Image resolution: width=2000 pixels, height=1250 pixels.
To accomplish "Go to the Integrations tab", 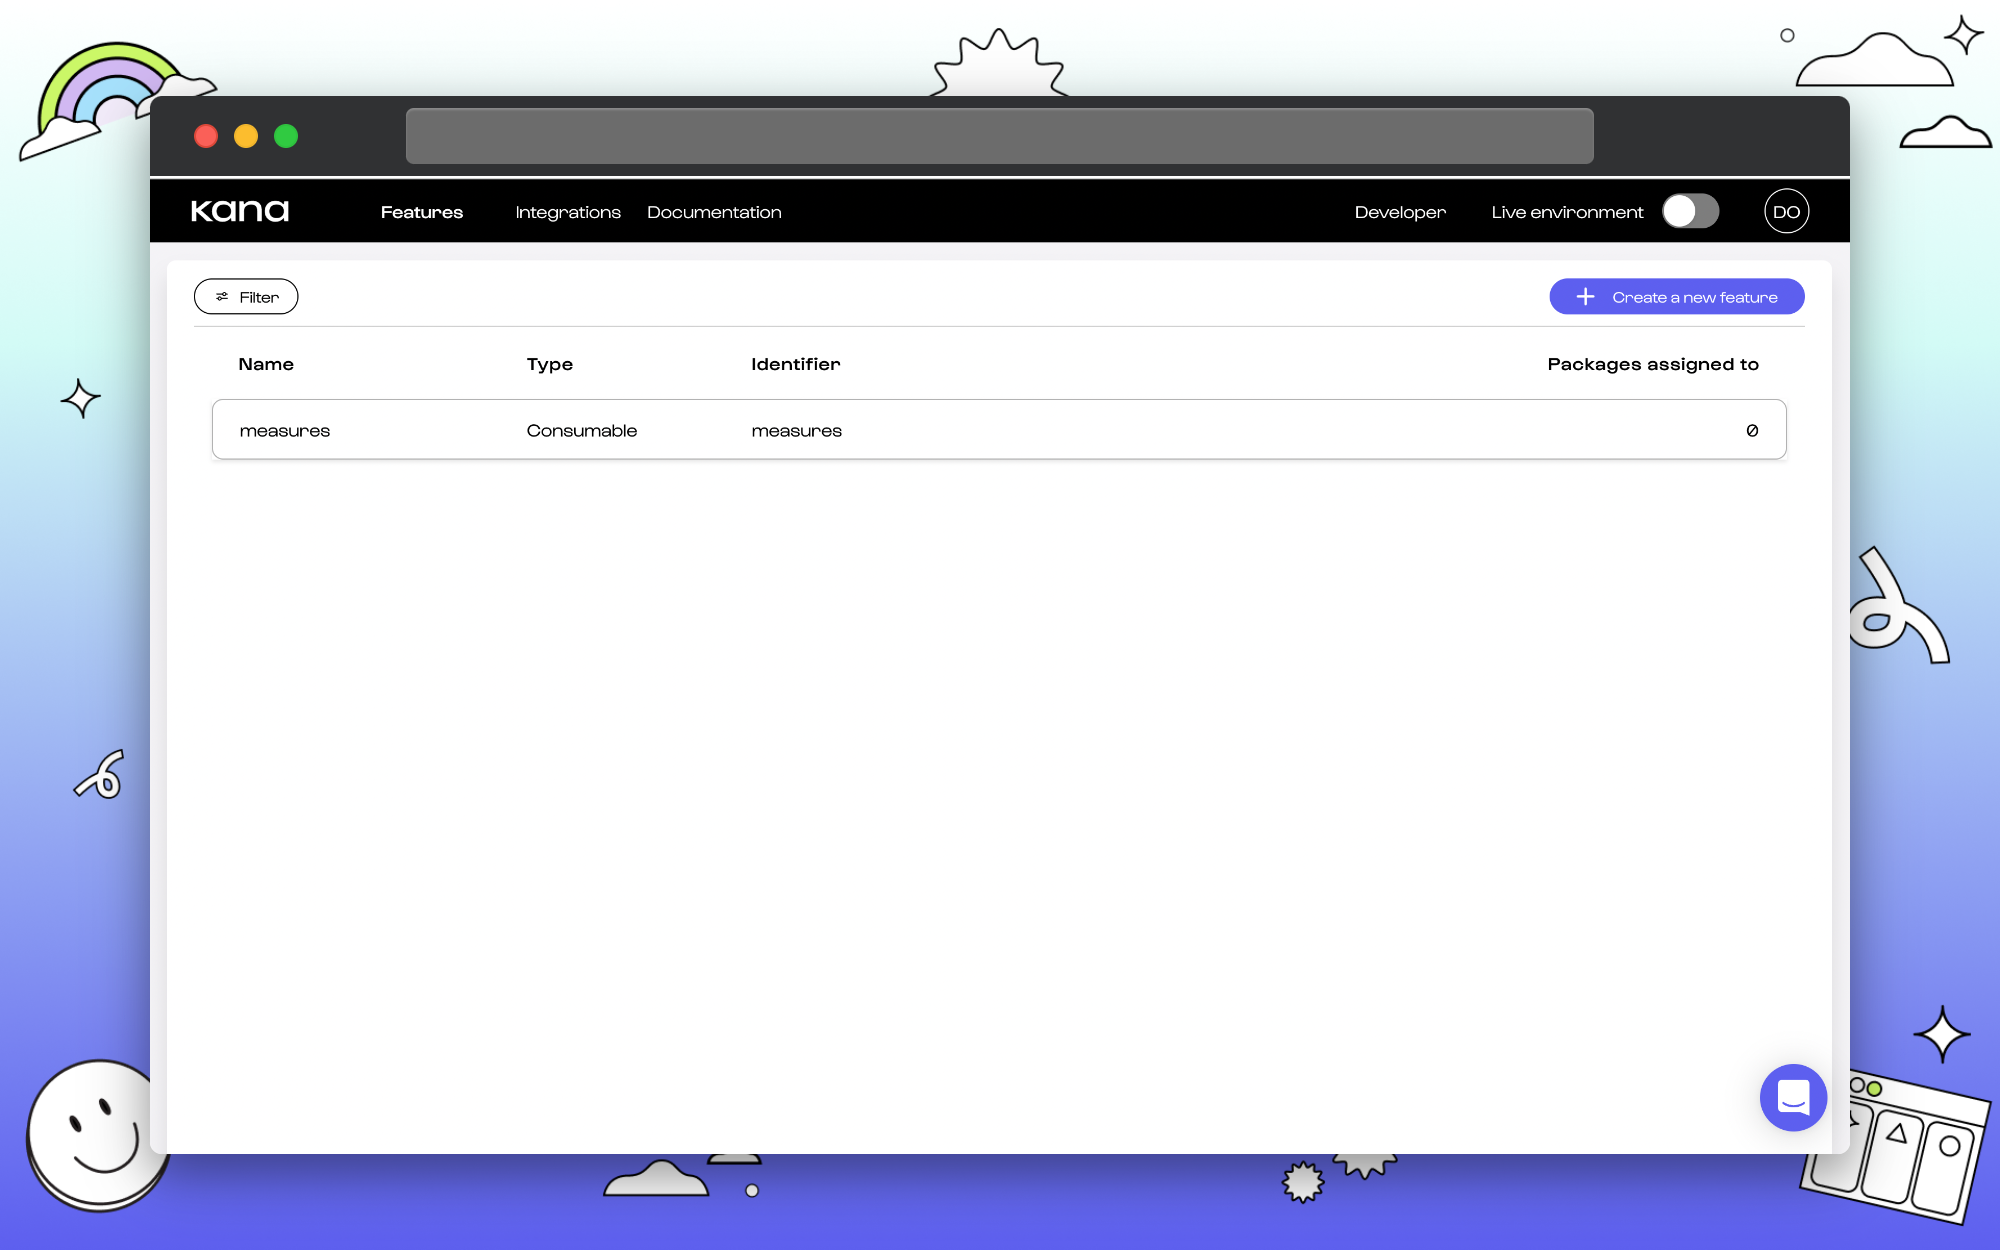I will click(x=567, y=212).
